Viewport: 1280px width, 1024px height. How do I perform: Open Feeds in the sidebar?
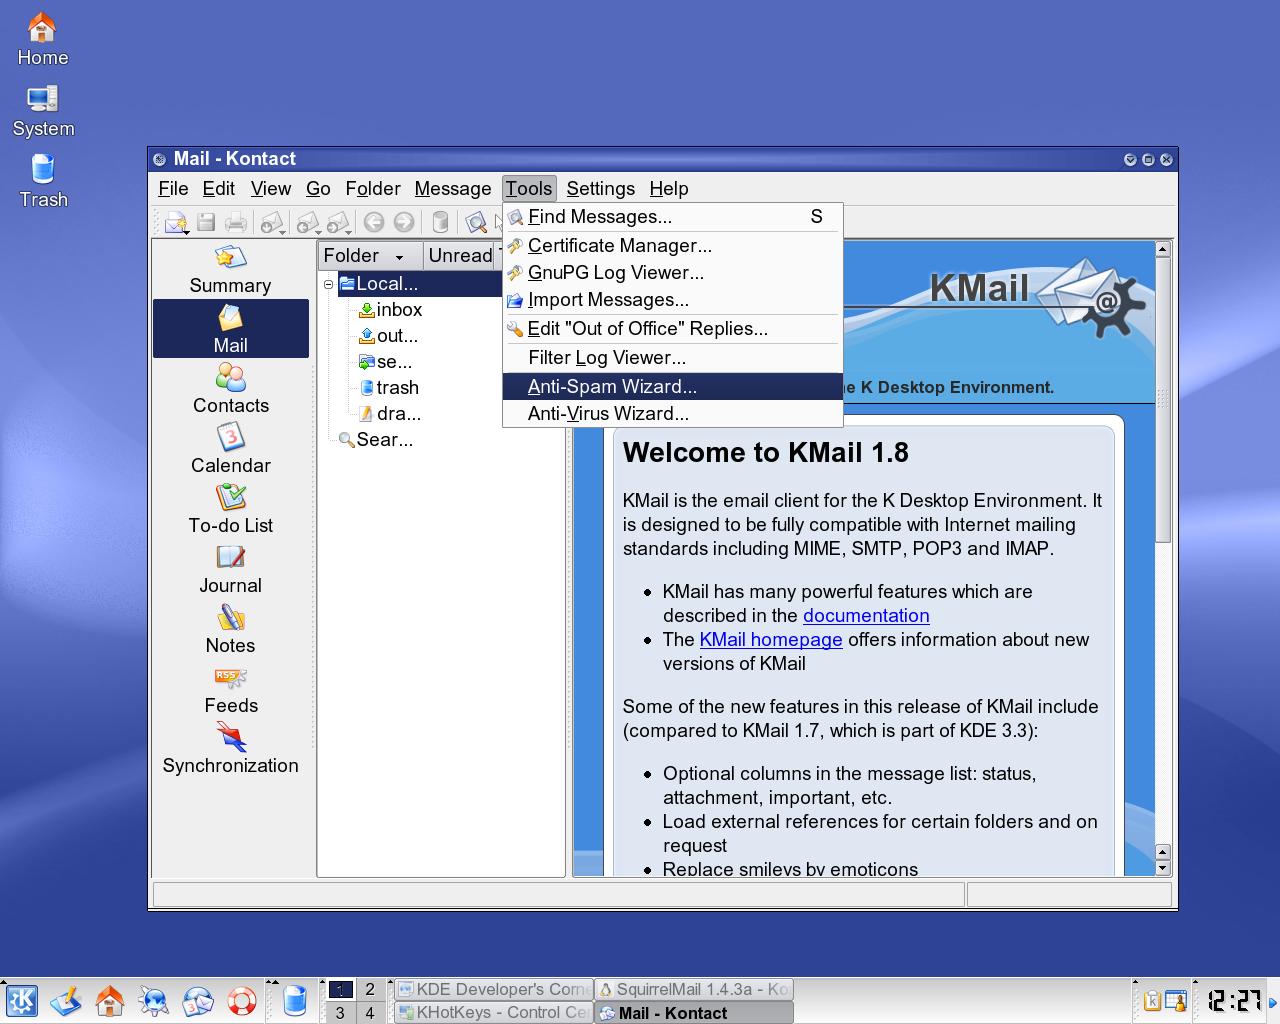230,690
